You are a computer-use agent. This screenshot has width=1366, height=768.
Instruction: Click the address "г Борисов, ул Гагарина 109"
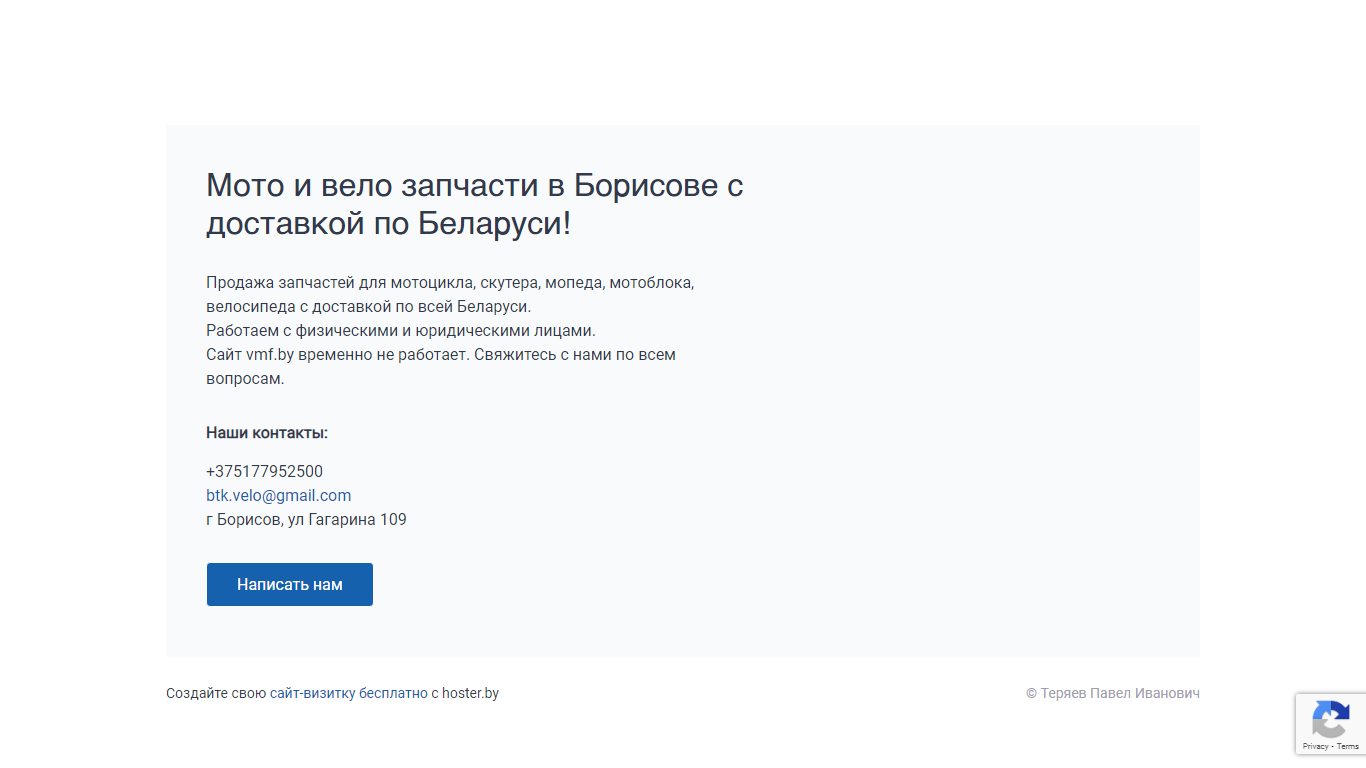pos(306,520)
